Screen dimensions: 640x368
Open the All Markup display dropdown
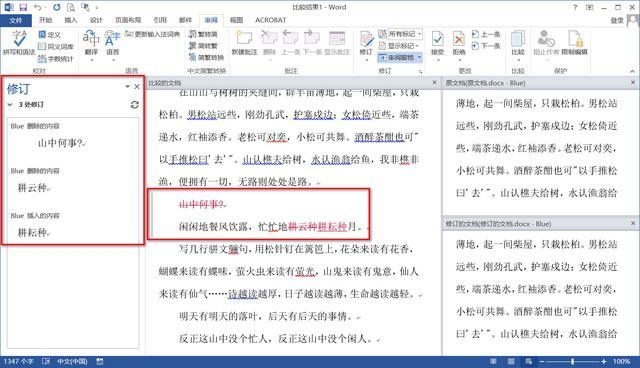point(400,34)
